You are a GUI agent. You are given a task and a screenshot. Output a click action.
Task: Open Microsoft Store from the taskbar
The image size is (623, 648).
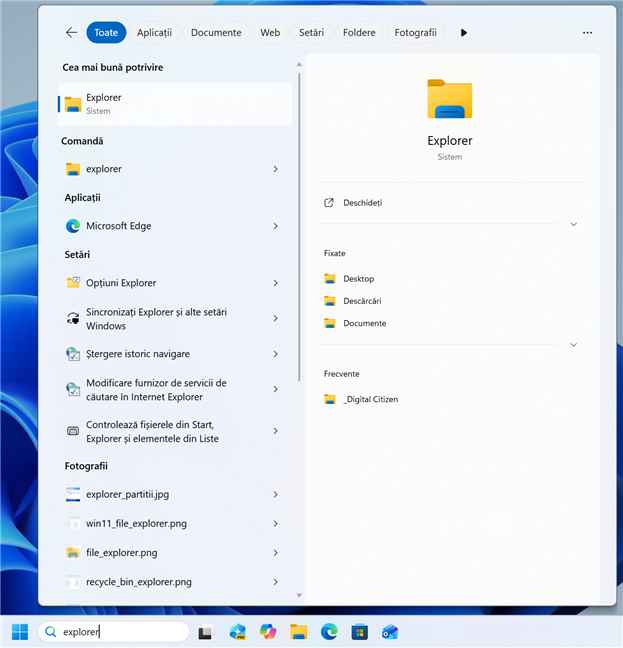360,631
